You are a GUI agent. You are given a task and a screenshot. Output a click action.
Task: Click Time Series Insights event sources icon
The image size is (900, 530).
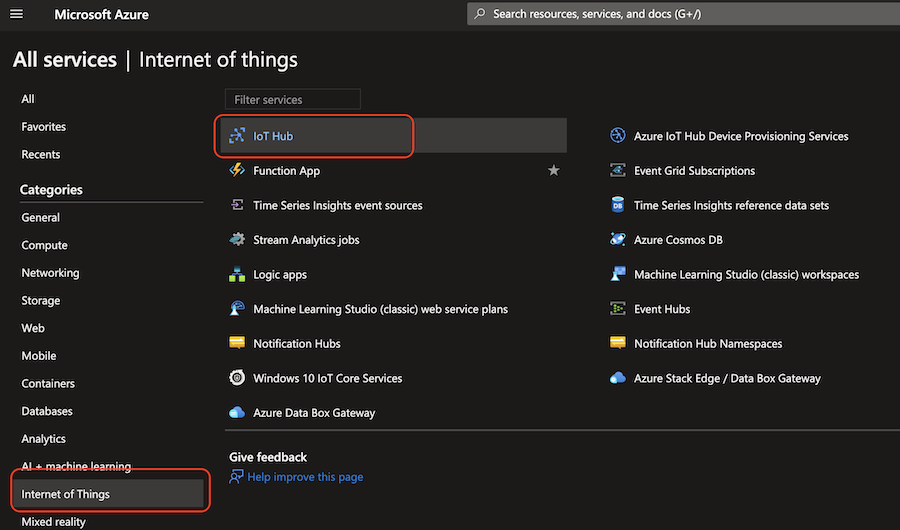pyautogui.click(x=237, y=205)
